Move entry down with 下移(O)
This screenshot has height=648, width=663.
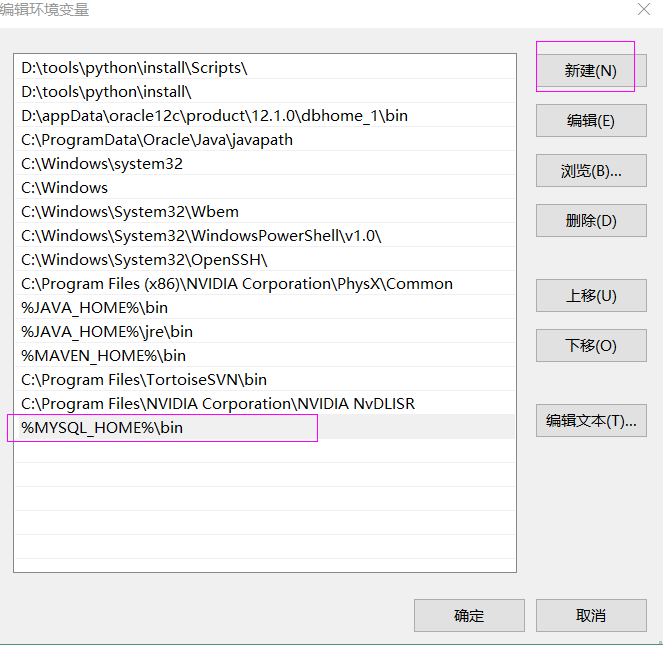click(591, 346)
